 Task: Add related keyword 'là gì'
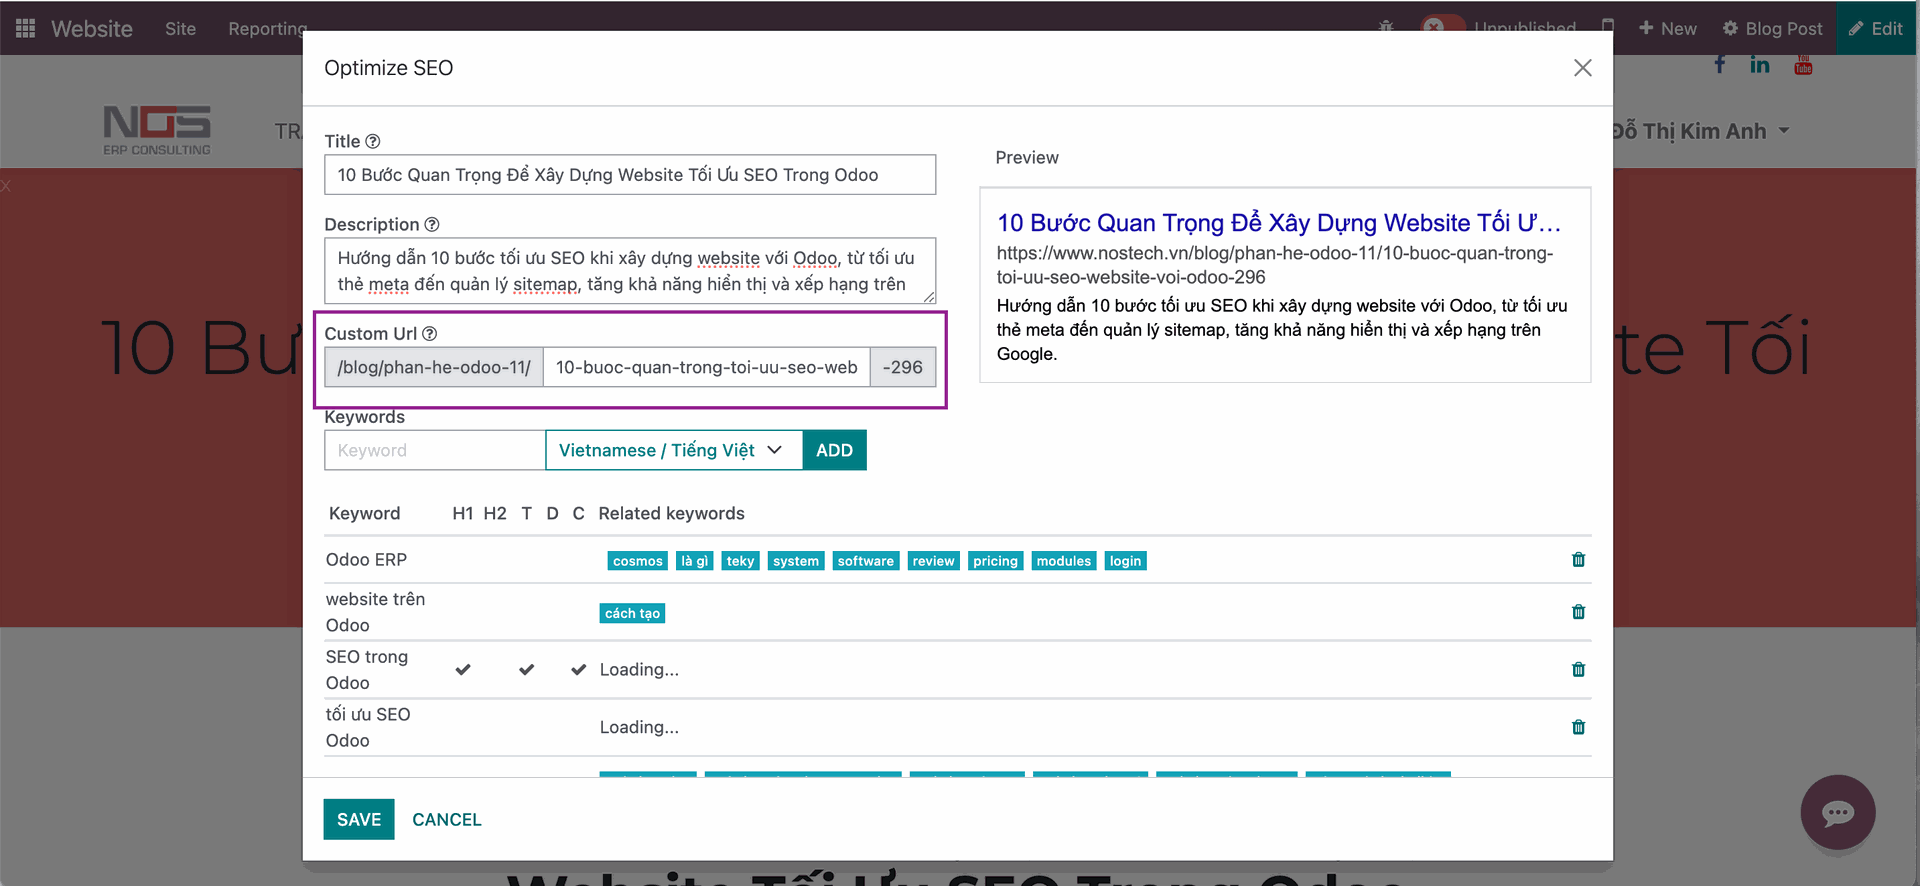(694, 561)
